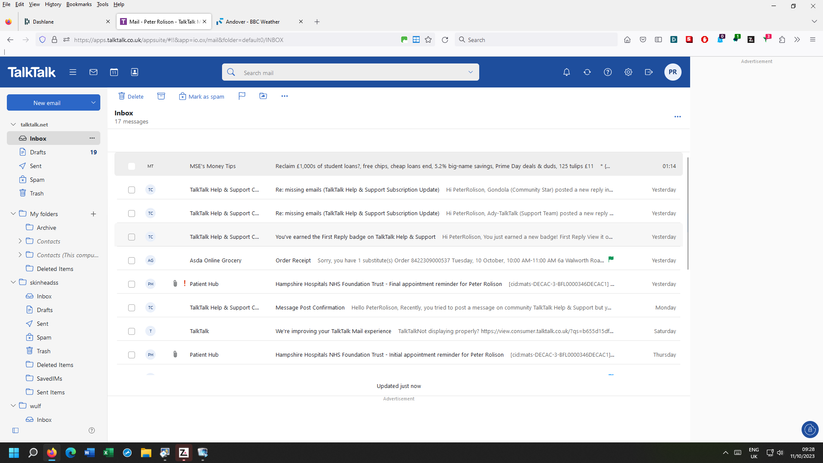Click the archive icon in mail toolbar
Screen dimensions: 823x463
[x=161, y=96]
